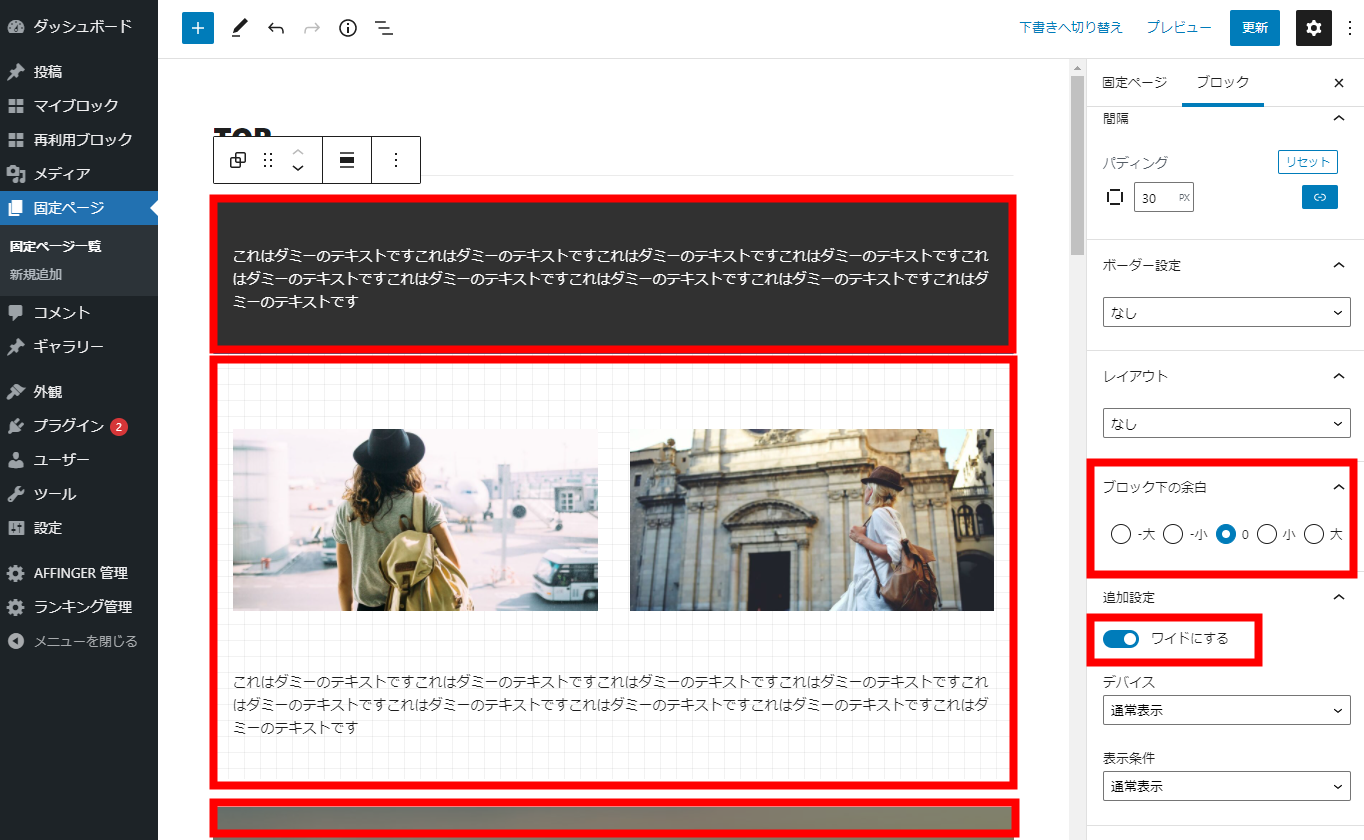Open ユーザー menu

point(79,460)
